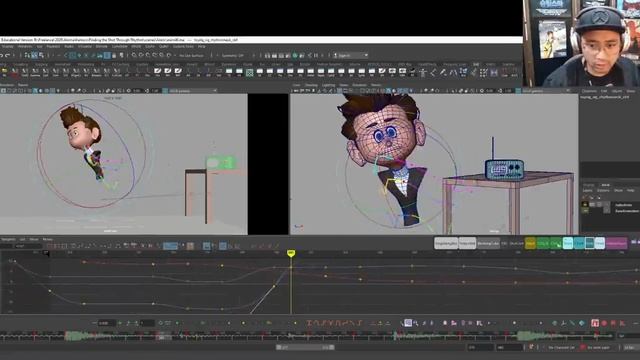Click the yellow folder icon at the shelf start

click(x=4, y=72)
